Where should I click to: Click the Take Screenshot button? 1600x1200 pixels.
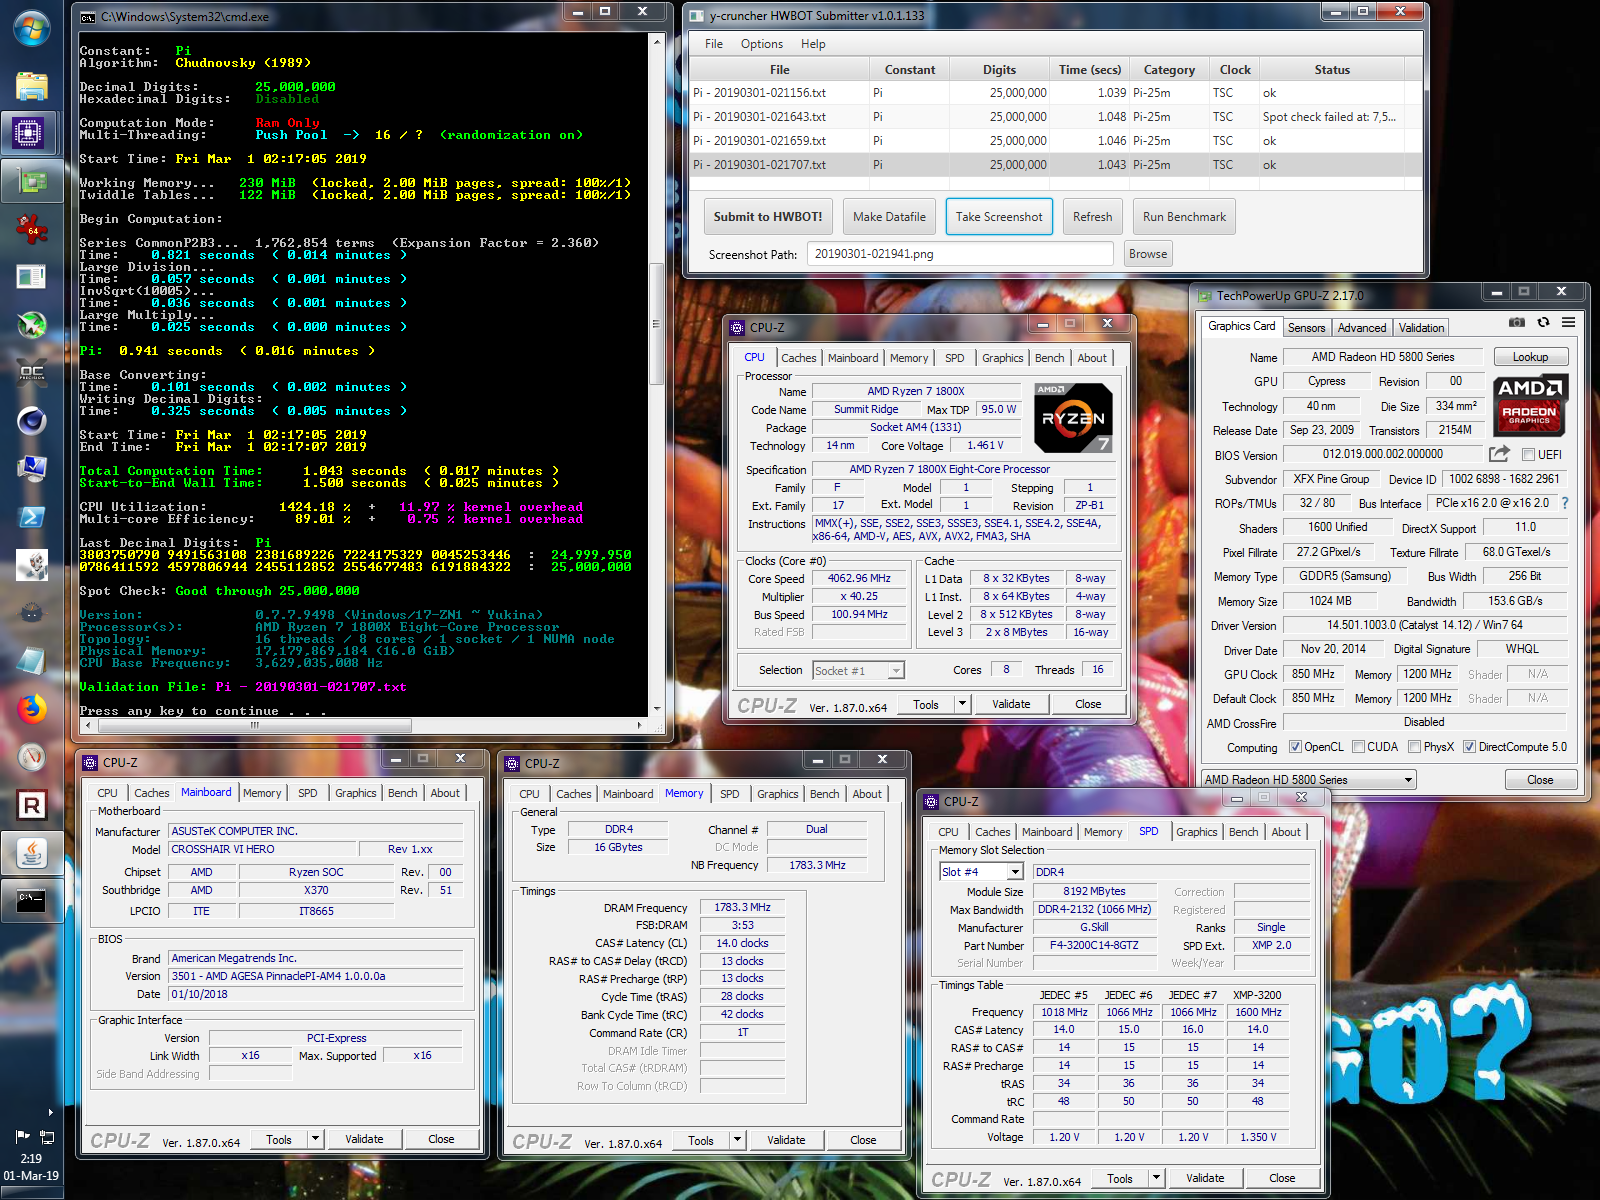pyautogui.click(x=999, y=217)
